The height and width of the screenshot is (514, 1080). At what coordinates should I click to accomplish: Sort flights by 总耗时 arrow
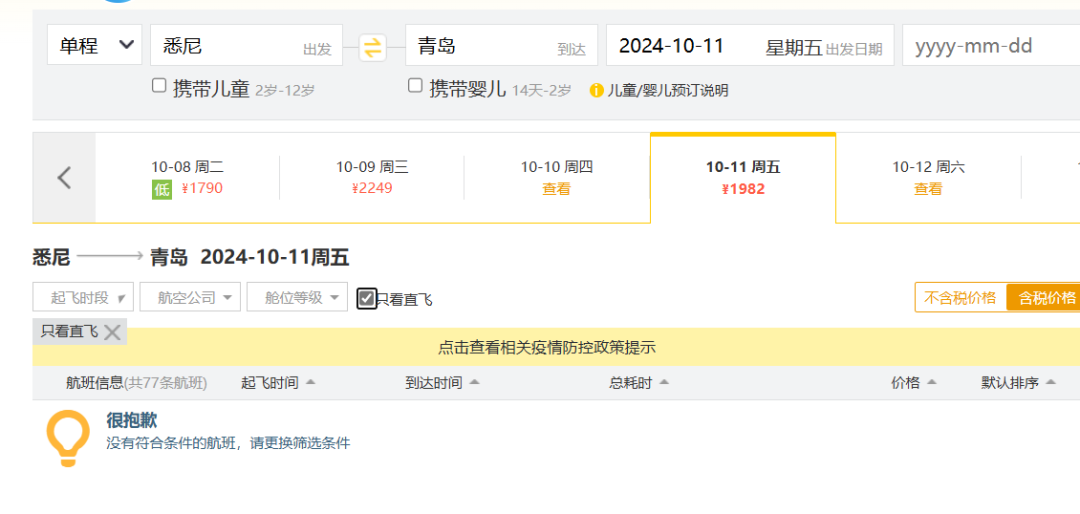pos(664,382)
